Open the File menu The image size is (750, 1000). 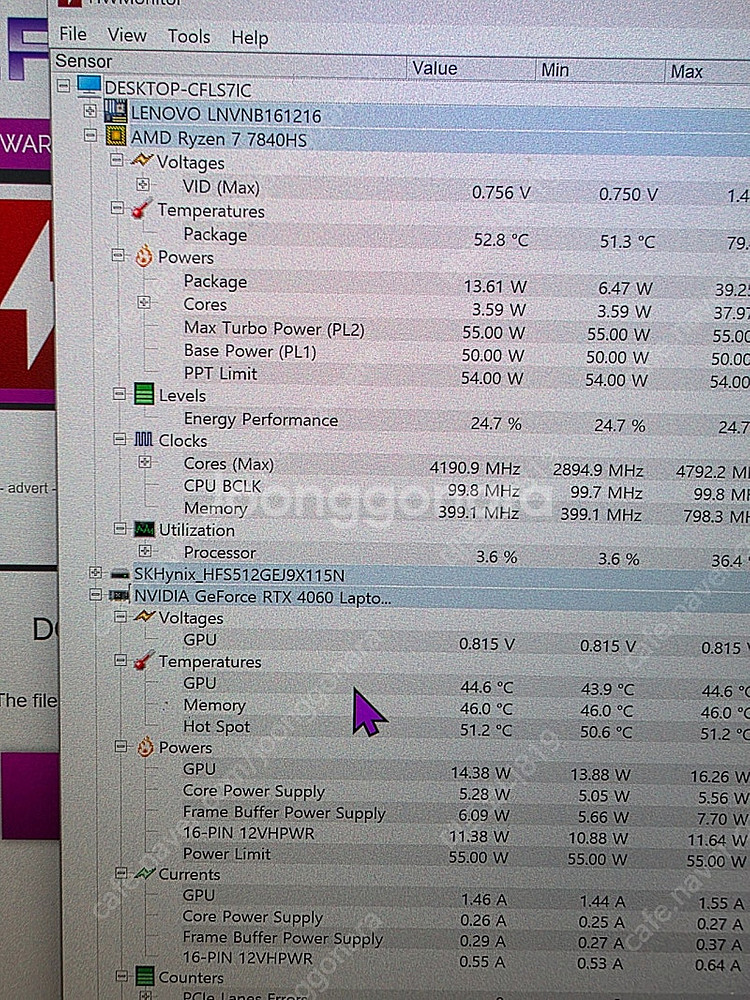(x=73, y=33)
